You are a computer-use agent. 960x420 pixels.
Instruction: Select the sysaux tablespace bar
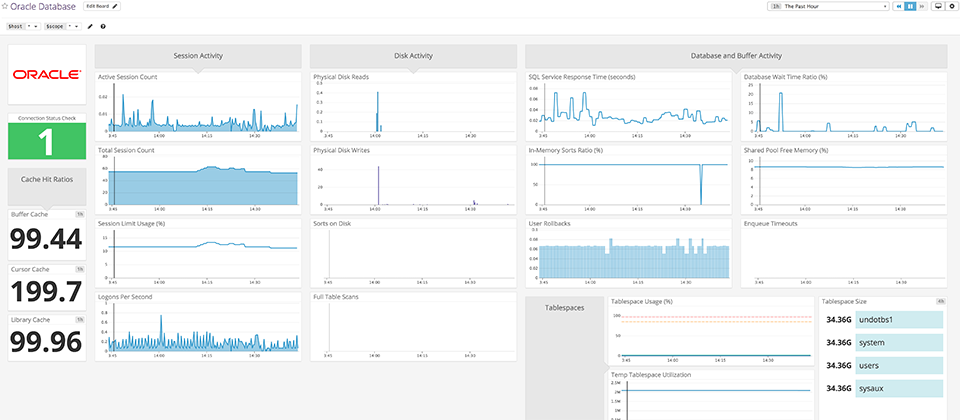pyautogui.click(x=899, y=388)
